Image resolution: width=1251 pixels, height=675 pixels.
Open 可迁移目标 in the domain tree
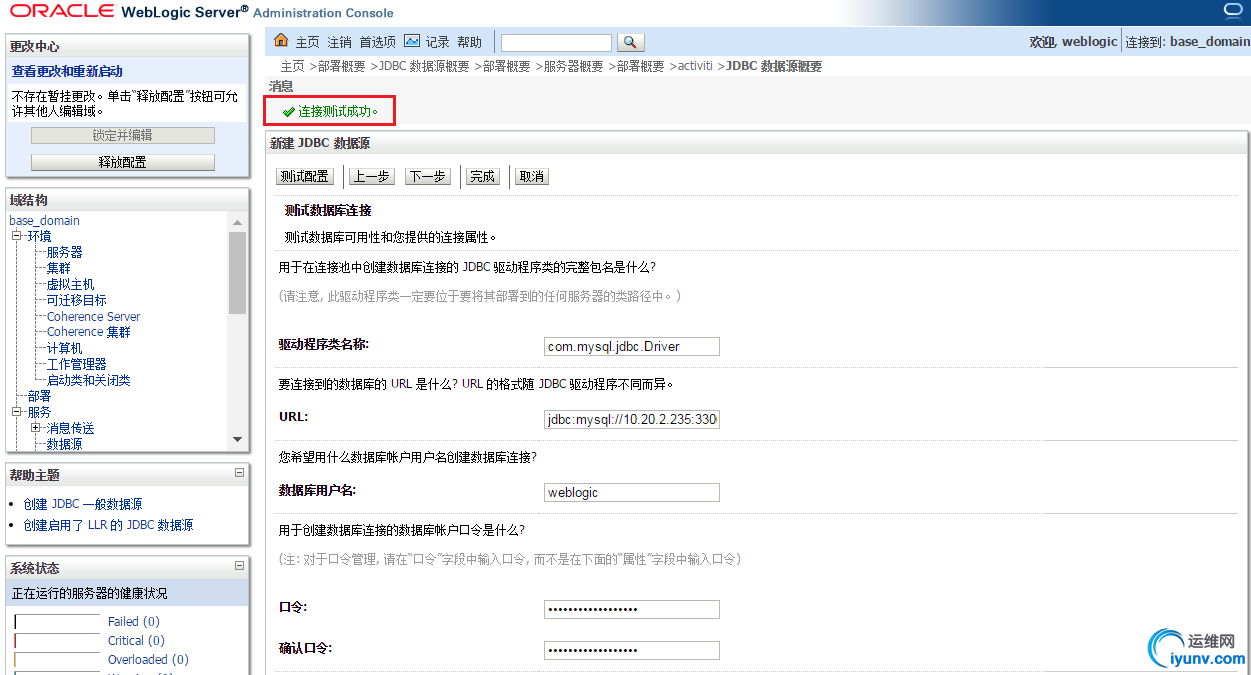(76, 300)
